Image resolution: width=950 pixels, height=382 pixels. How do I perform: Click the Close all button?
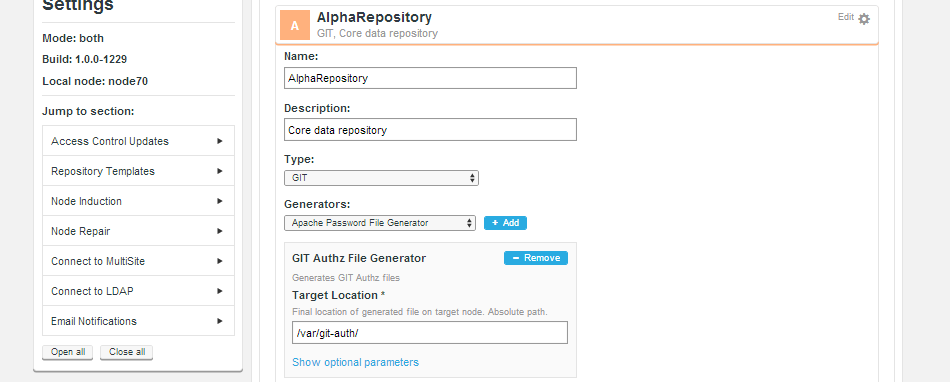coord(127,352)
